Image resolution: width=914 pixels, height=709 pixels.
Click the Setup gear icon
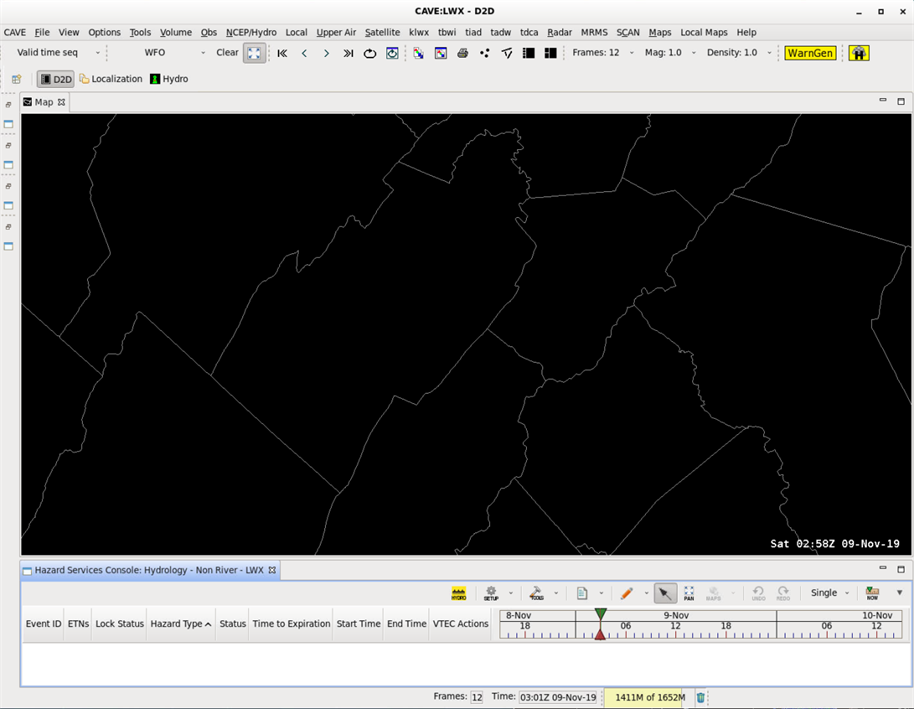click(x=491, y=594)
